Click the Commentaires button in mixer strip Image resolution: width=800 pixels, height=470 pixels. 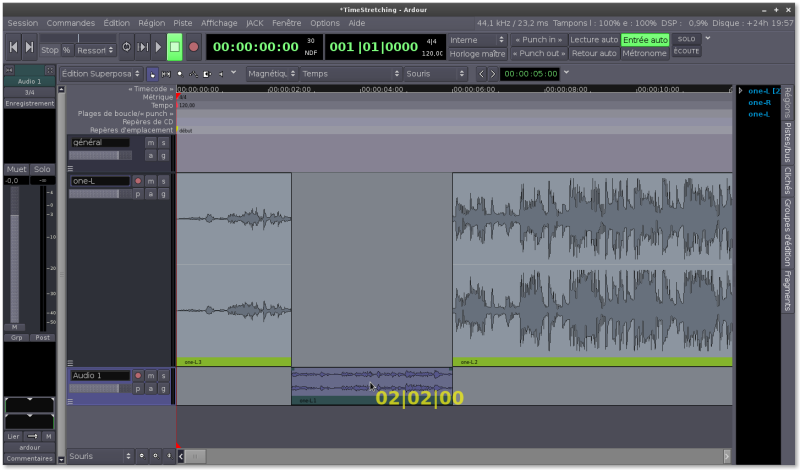28,458
